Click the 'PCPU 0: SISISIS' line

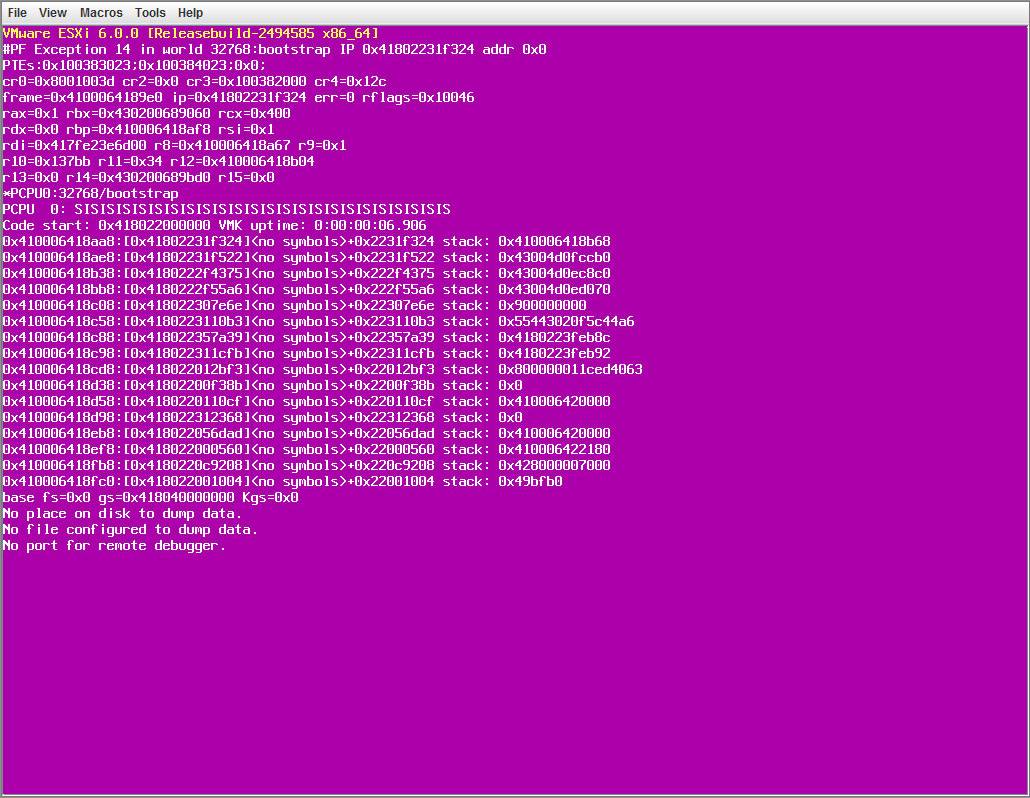(227, 210)
